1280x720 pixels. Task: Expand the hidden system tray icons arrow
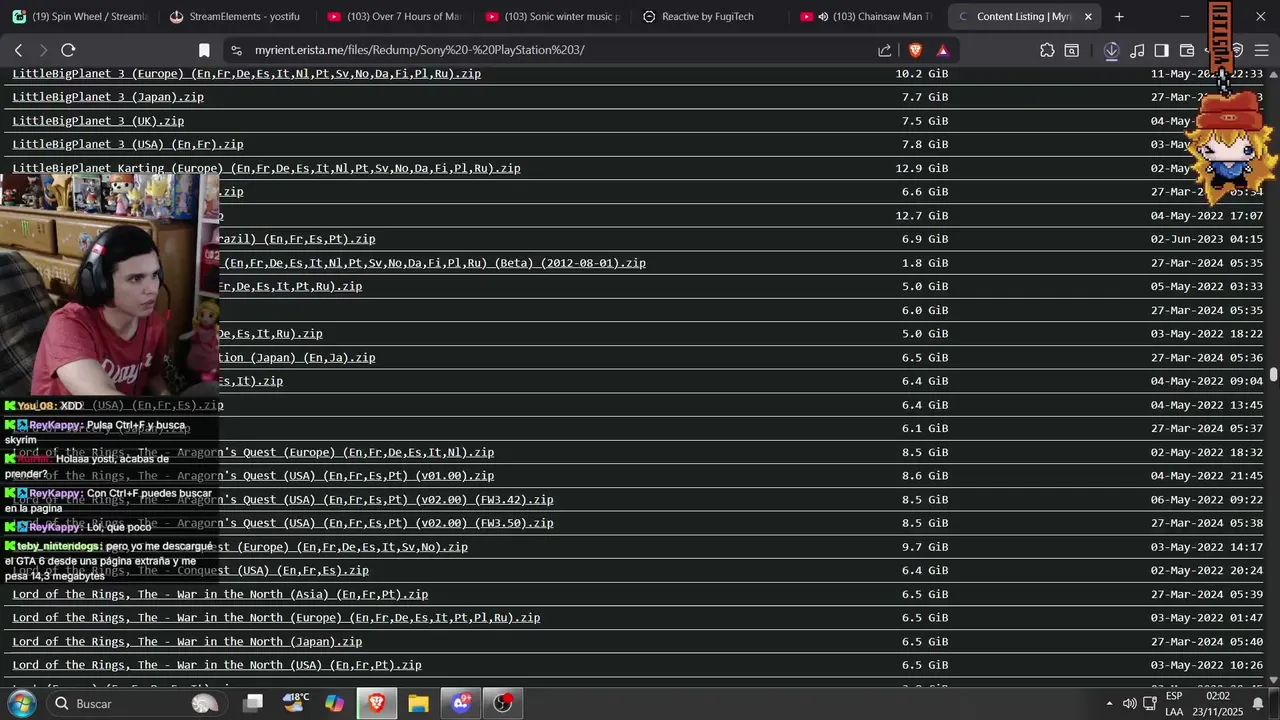1109,703
